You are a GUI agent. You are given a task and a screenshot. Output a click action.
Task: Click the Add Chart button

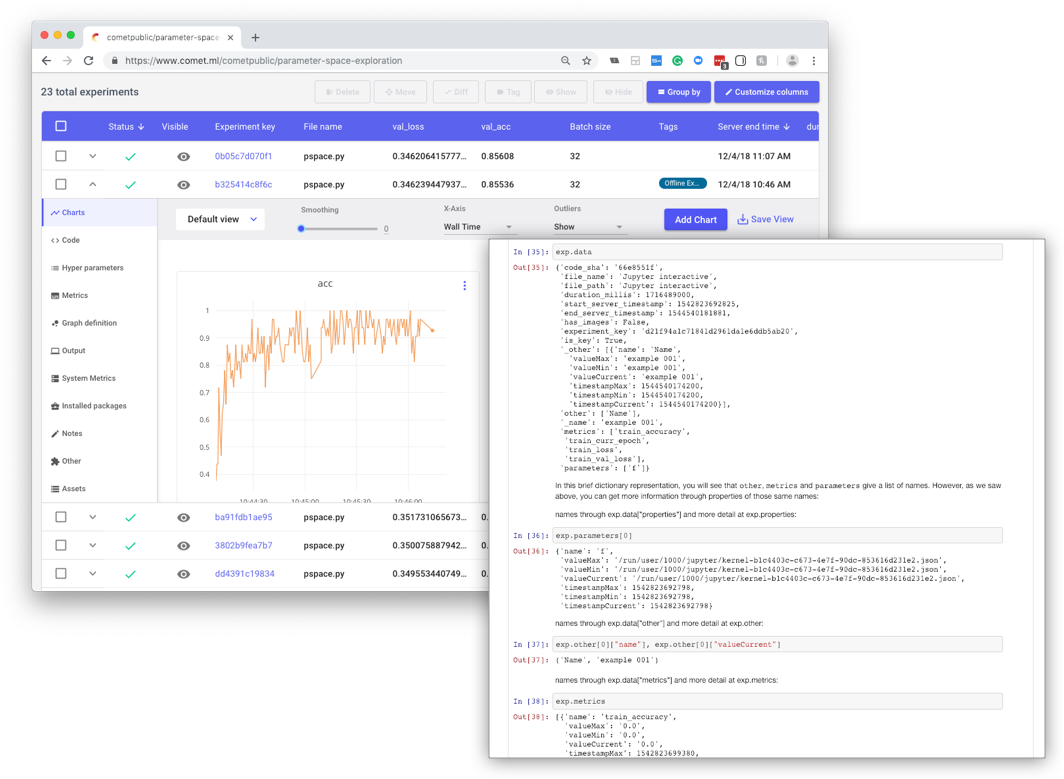tap(695, 218)
